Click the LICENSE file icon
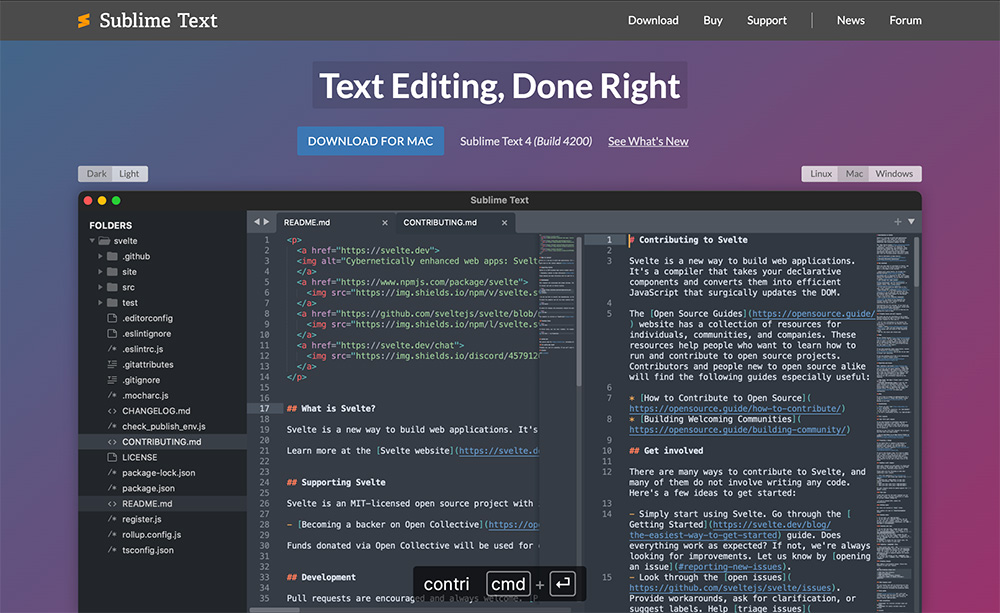Image resolution: width=1000 pixels, height=613 pixels. (112, 457)
